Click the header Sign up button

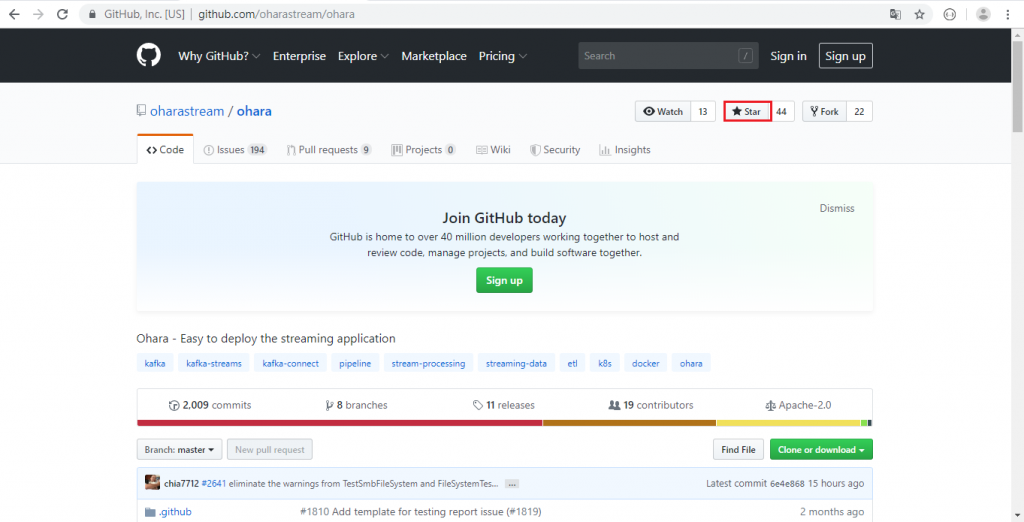[845, 56]
